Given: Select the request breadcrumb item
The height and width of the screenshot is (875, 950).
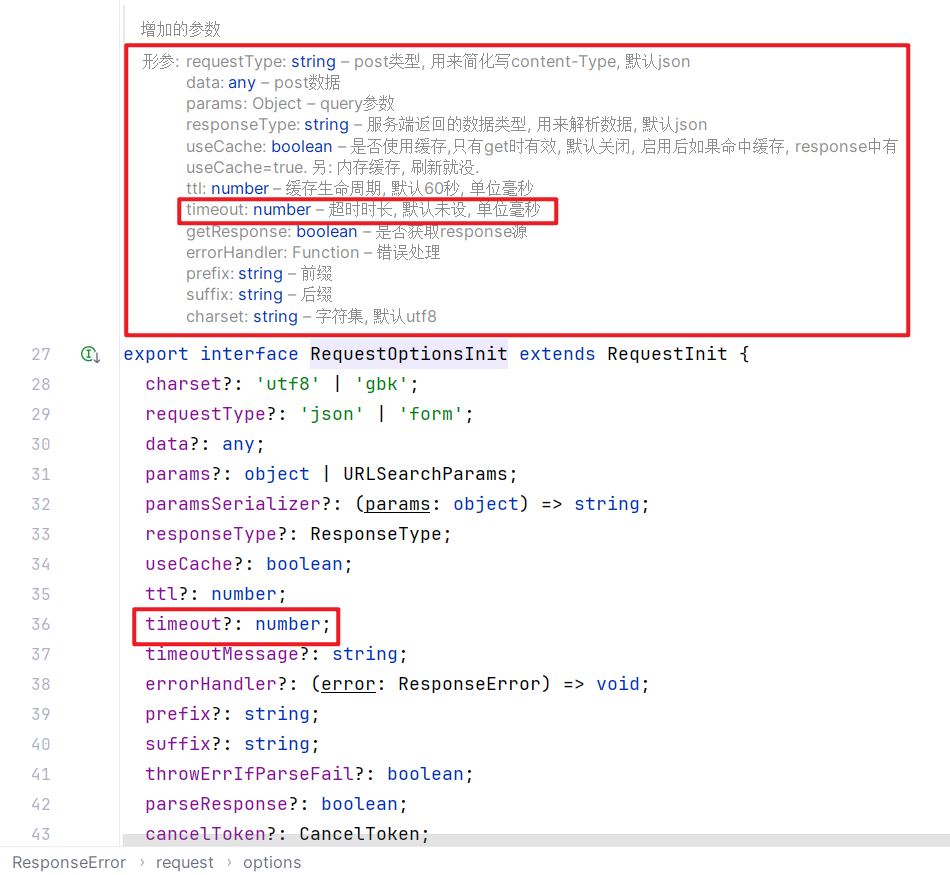Looking at the screenshot, I should [184, 862].
